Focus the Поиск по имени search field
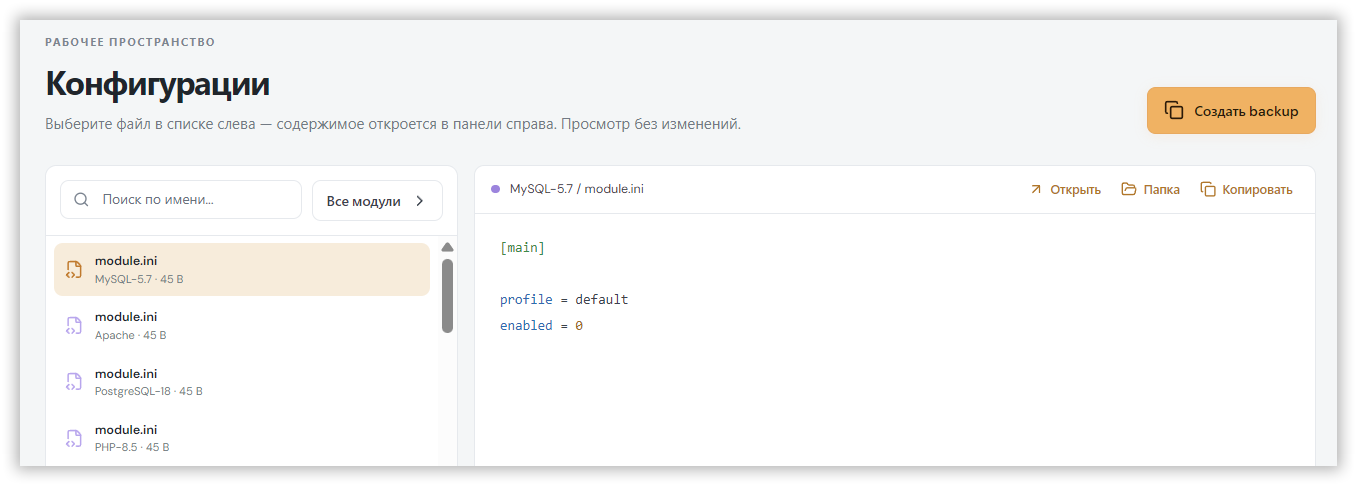Viewport: 1357px width, 486px height. (x=181, y=200)
